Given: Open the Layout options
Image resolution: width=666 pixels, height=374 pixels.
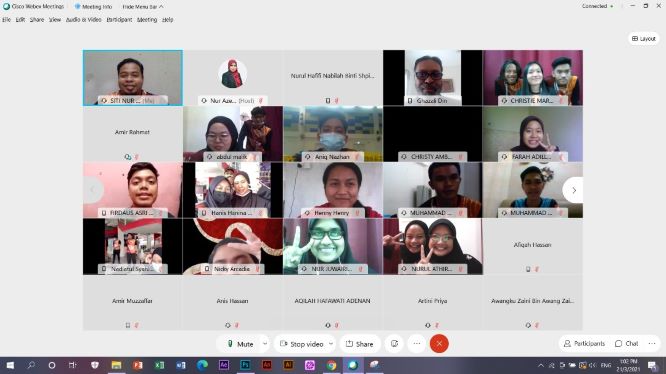Looking at the screenshot, I should 643,39.
